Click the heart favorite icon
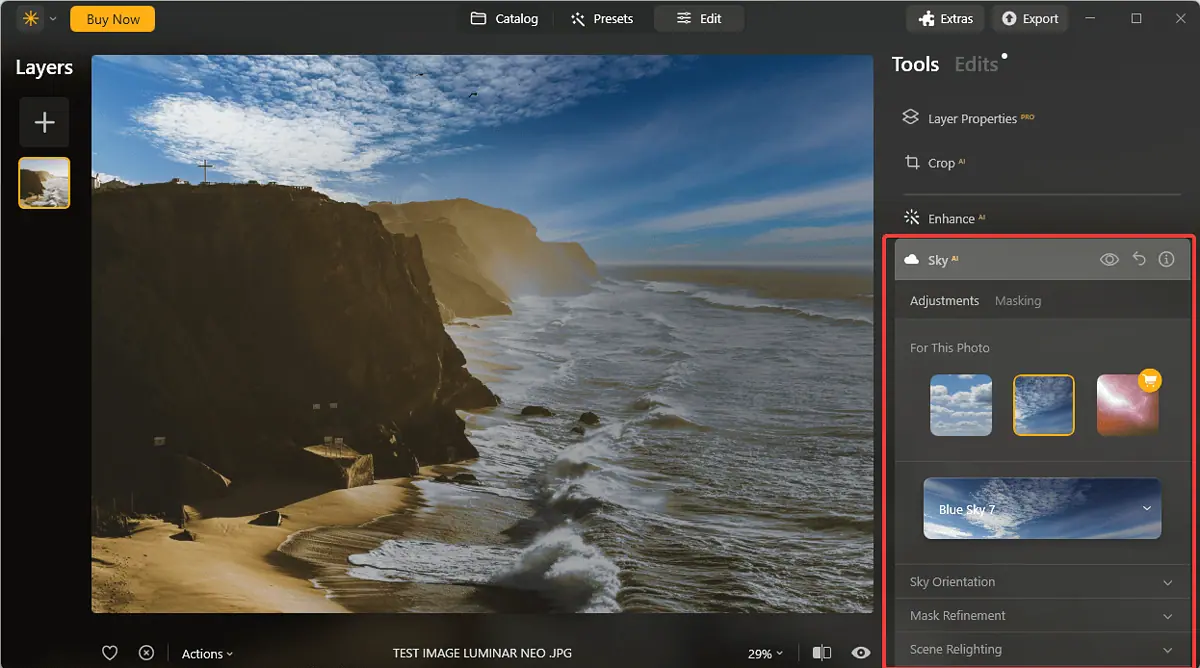This screenshot has height=668, width=1200. pos(110,653)
